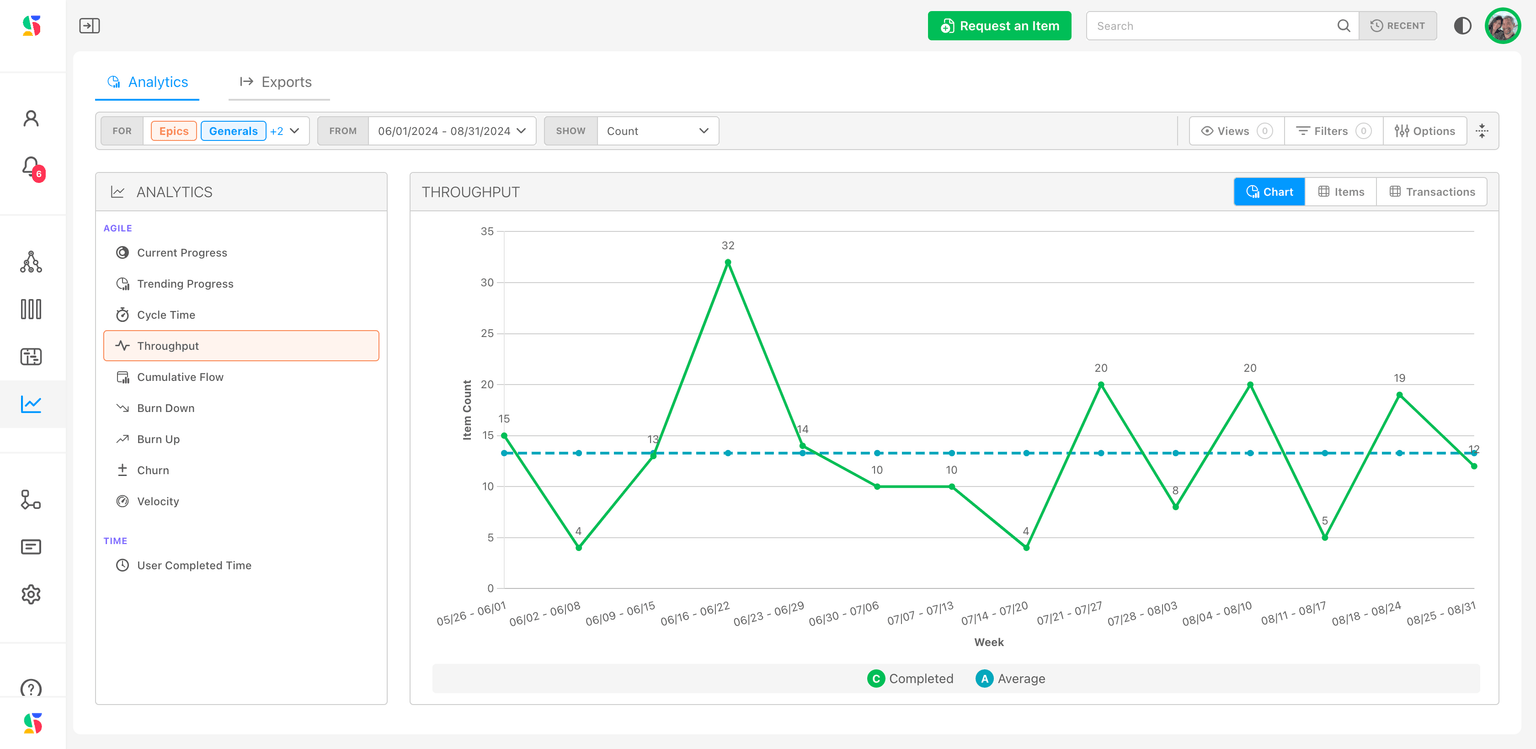
Task: Open the Show Count dropdown
Action: coord(657,131)
